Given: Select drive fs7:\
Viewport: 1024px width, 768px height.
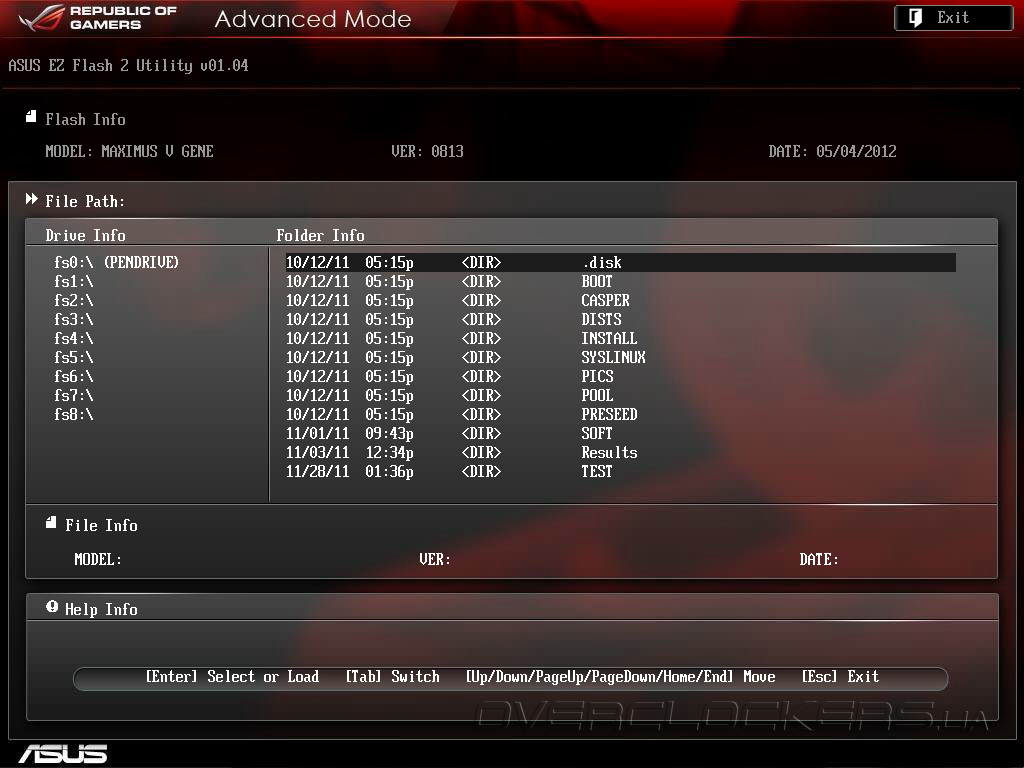Looking at the screenshot, I should [x=74, y=395].
